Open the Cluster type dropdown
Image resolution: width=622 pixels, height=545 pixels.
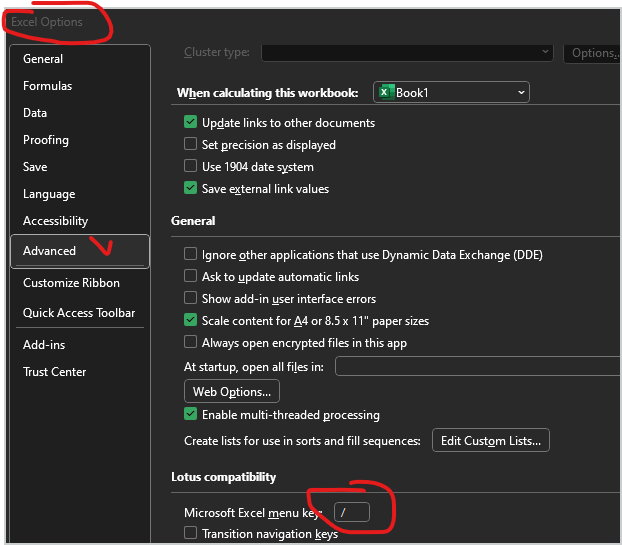[x=407, y=52]
